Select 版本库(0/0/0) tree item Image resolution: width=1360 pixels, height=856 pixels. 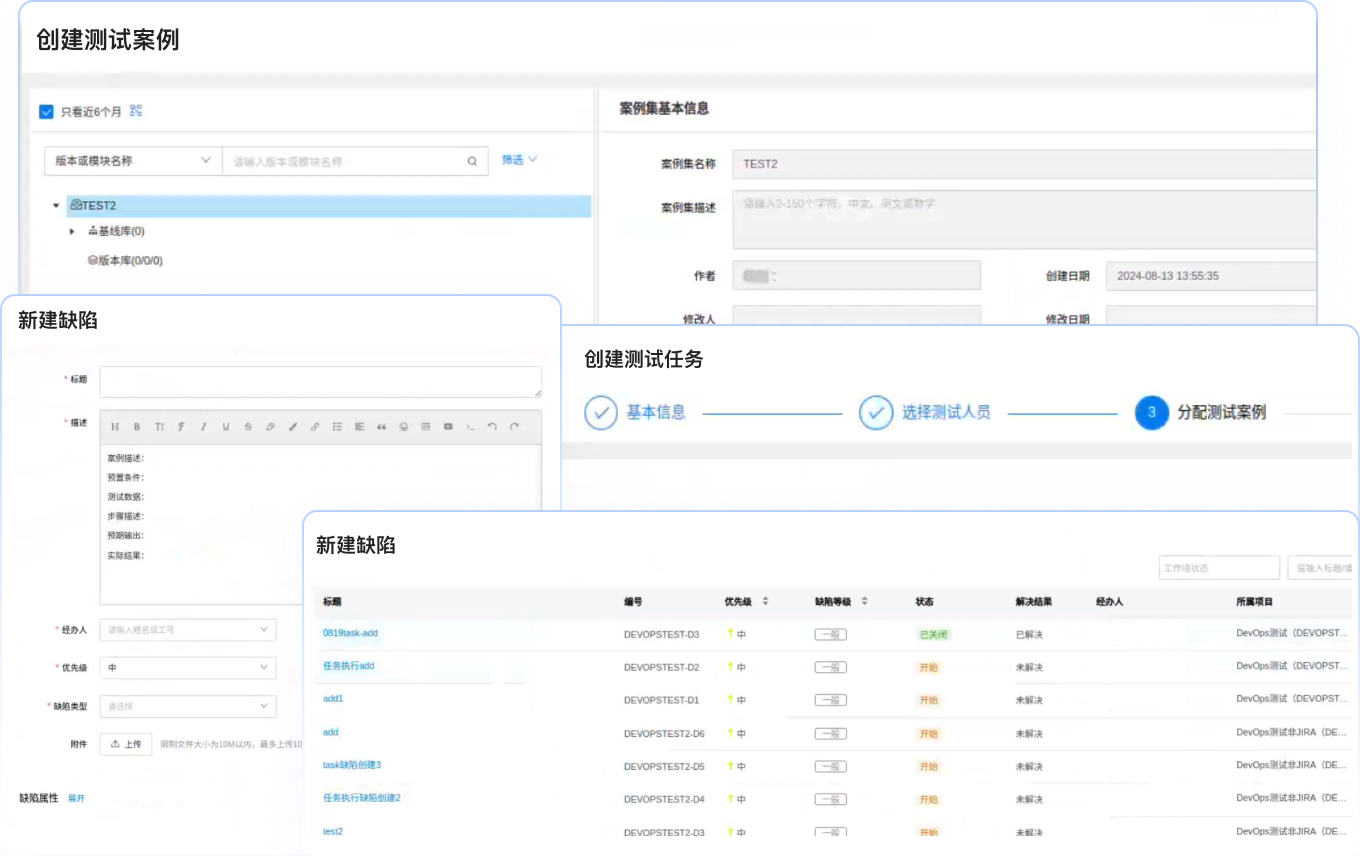125,261
